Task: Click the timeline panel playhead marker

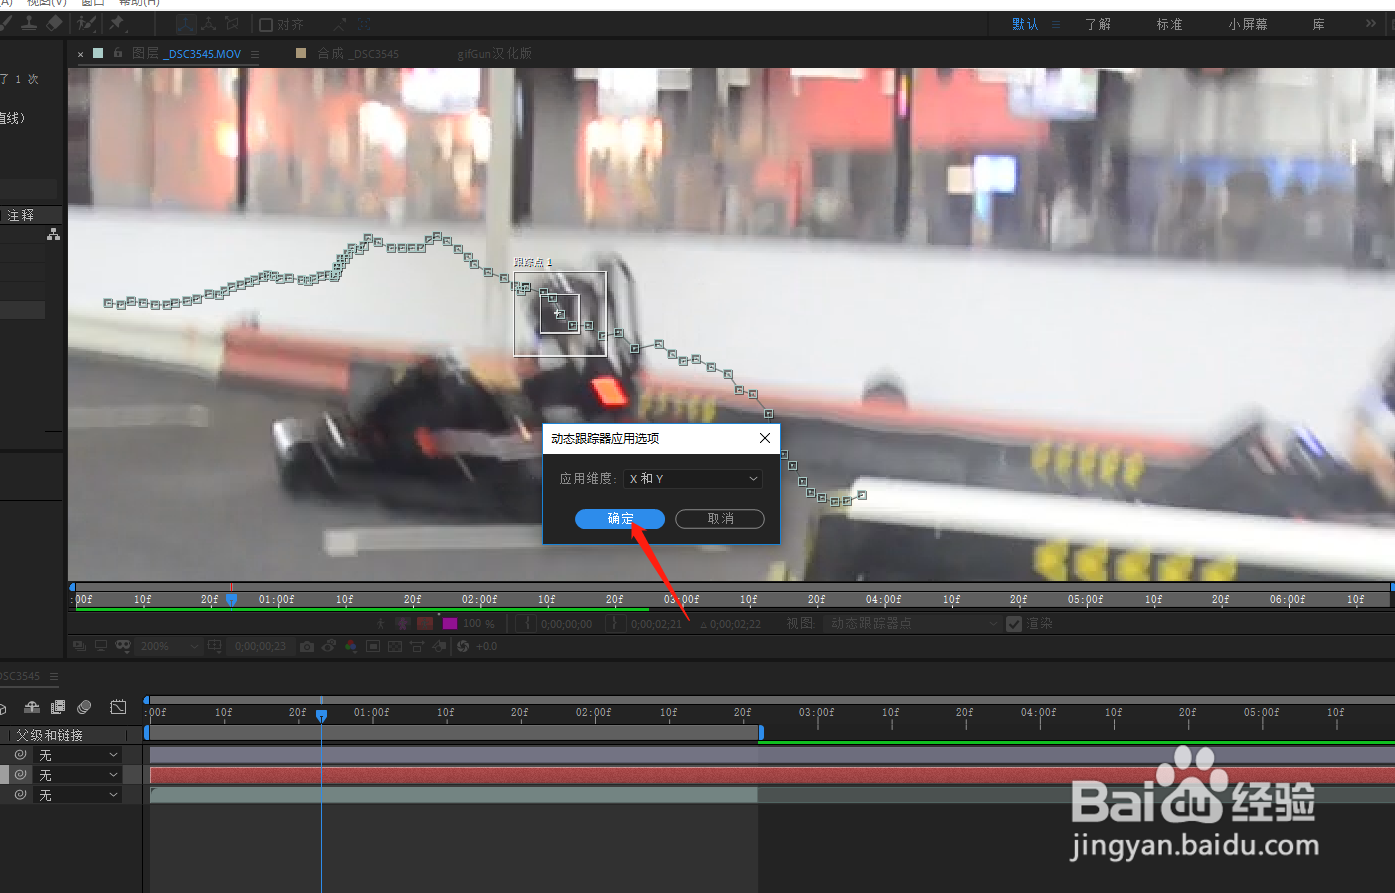Action: [x=321, y=716]
